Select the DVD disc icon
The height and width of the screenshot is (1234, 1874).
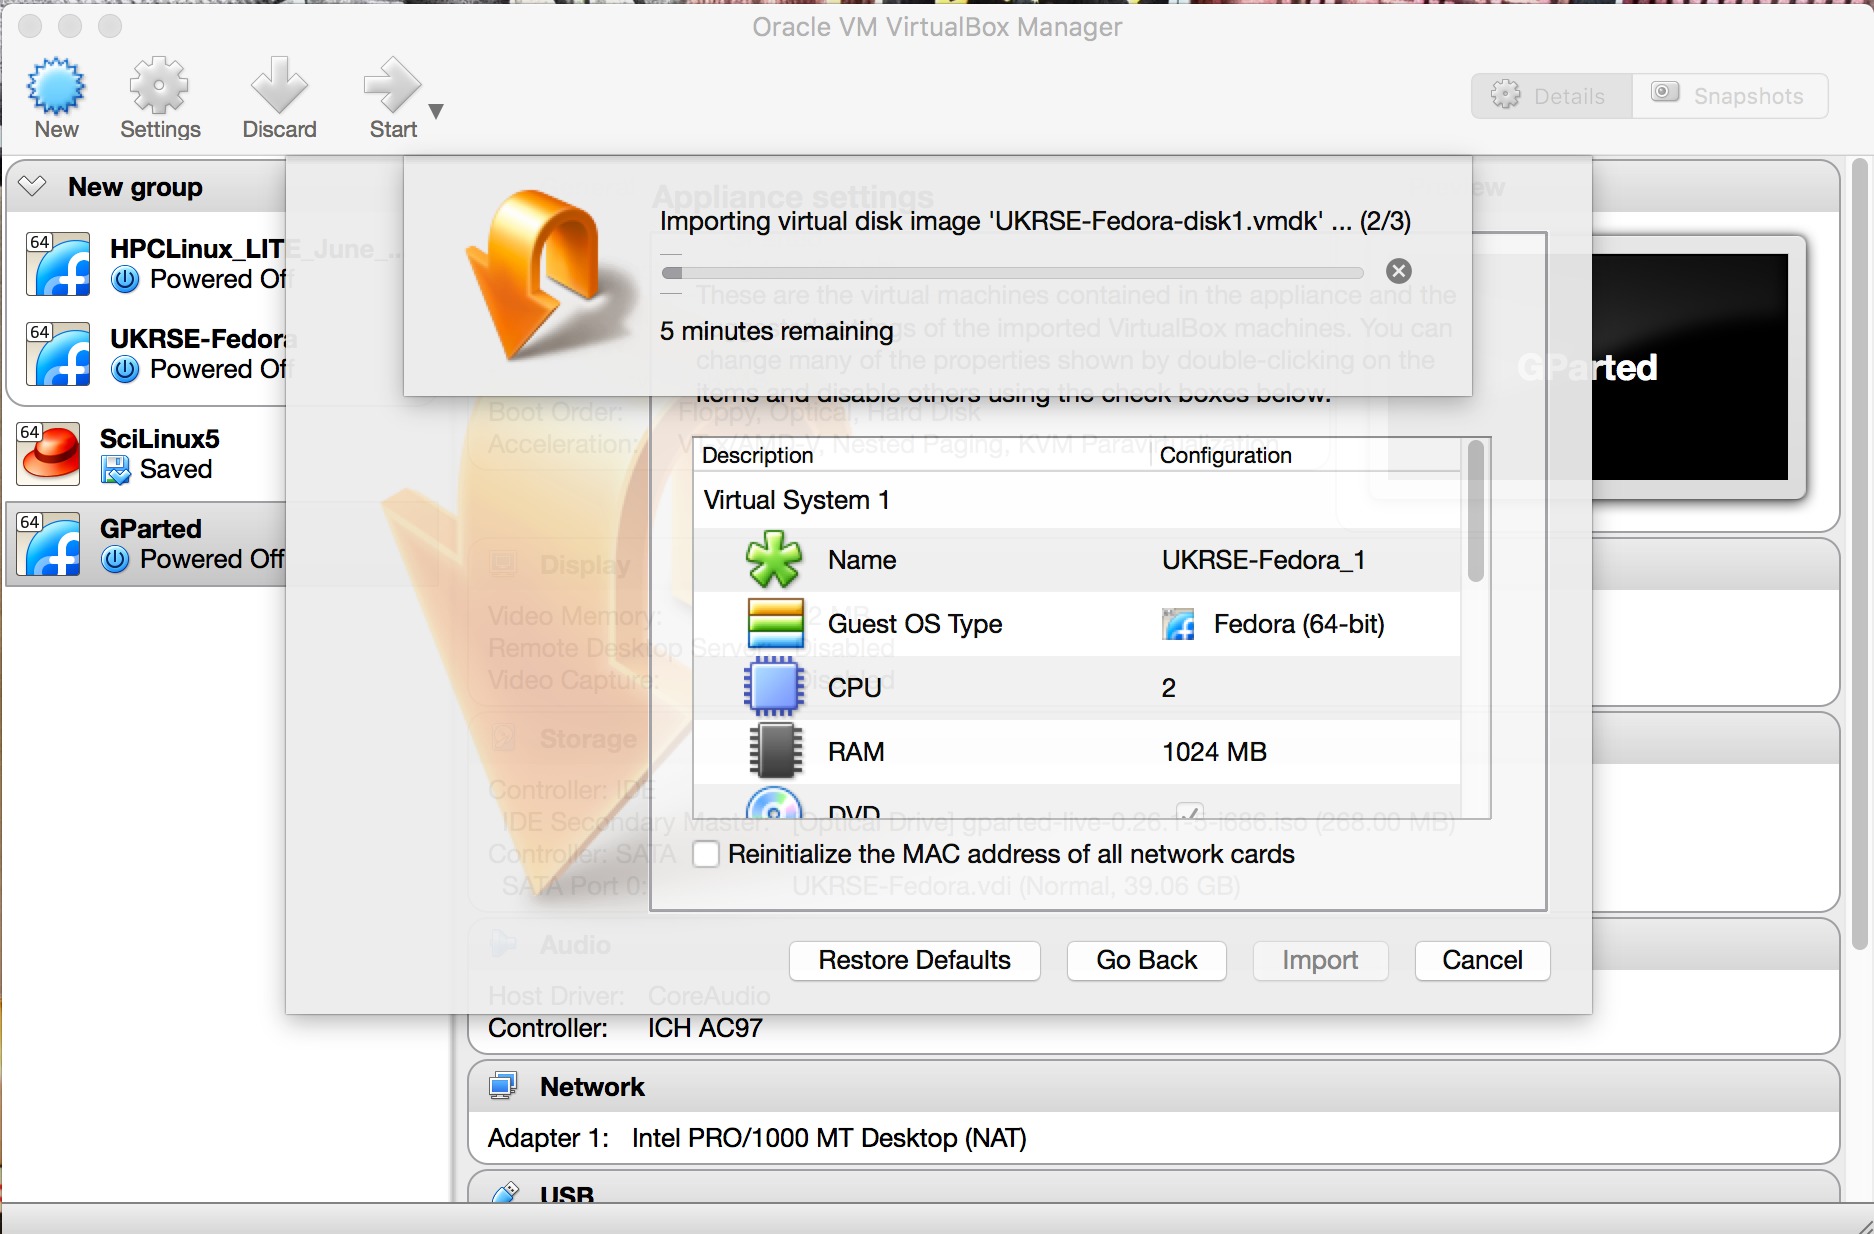point(774,803)
